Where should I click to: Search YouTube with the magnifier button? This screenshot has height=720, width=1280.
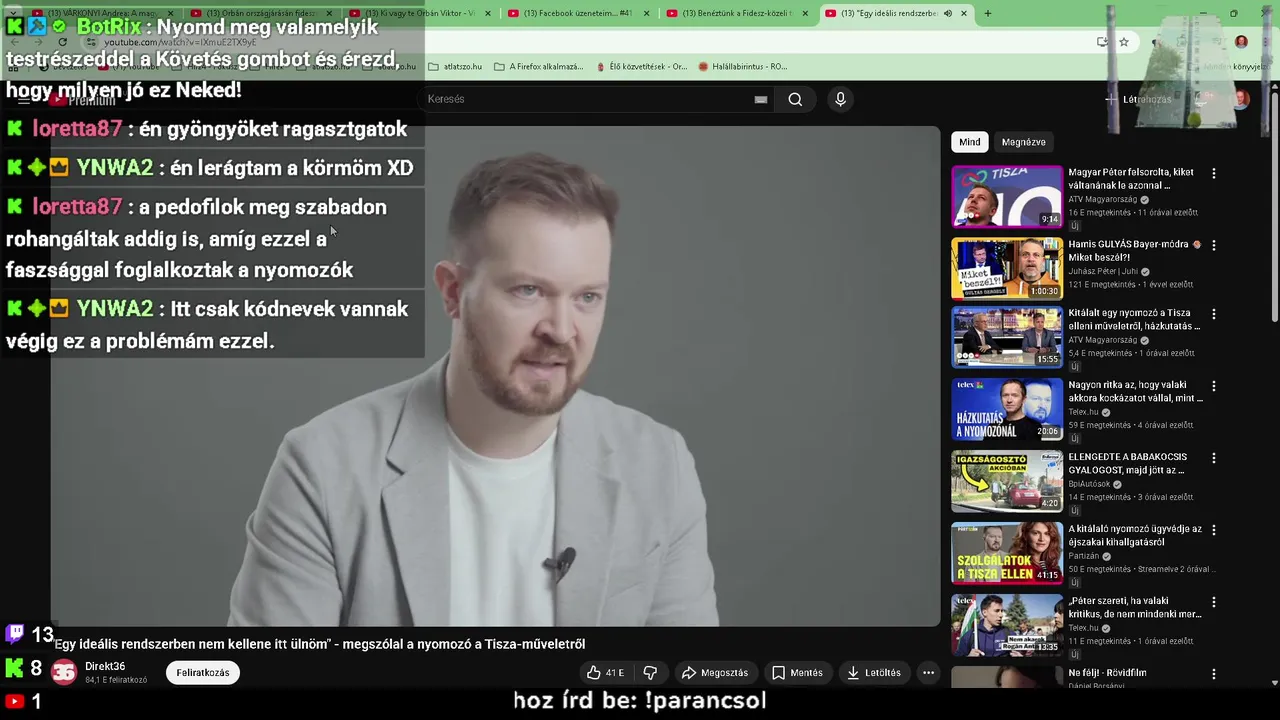[x=795, y=99]
